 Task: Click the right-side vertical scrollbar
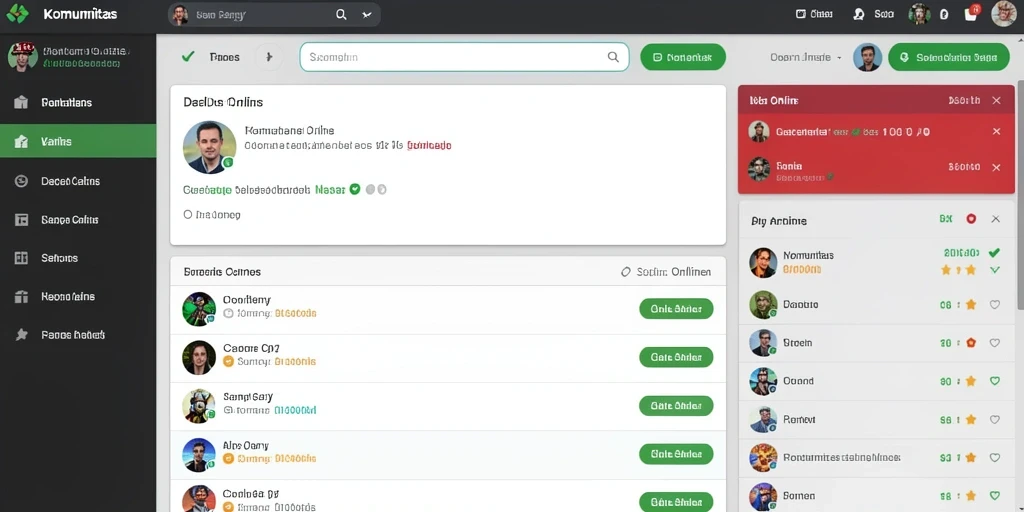1020,196
